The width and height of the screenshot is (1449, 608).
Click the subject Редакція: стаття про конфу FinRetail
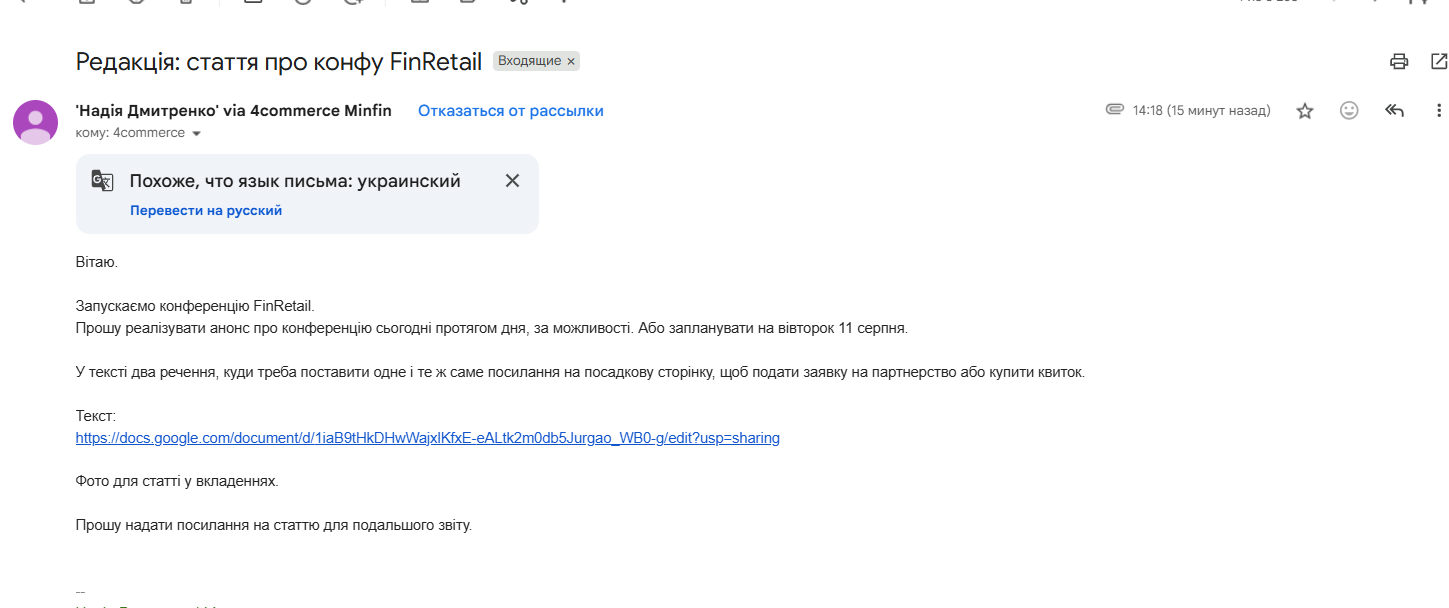[279, 62]
